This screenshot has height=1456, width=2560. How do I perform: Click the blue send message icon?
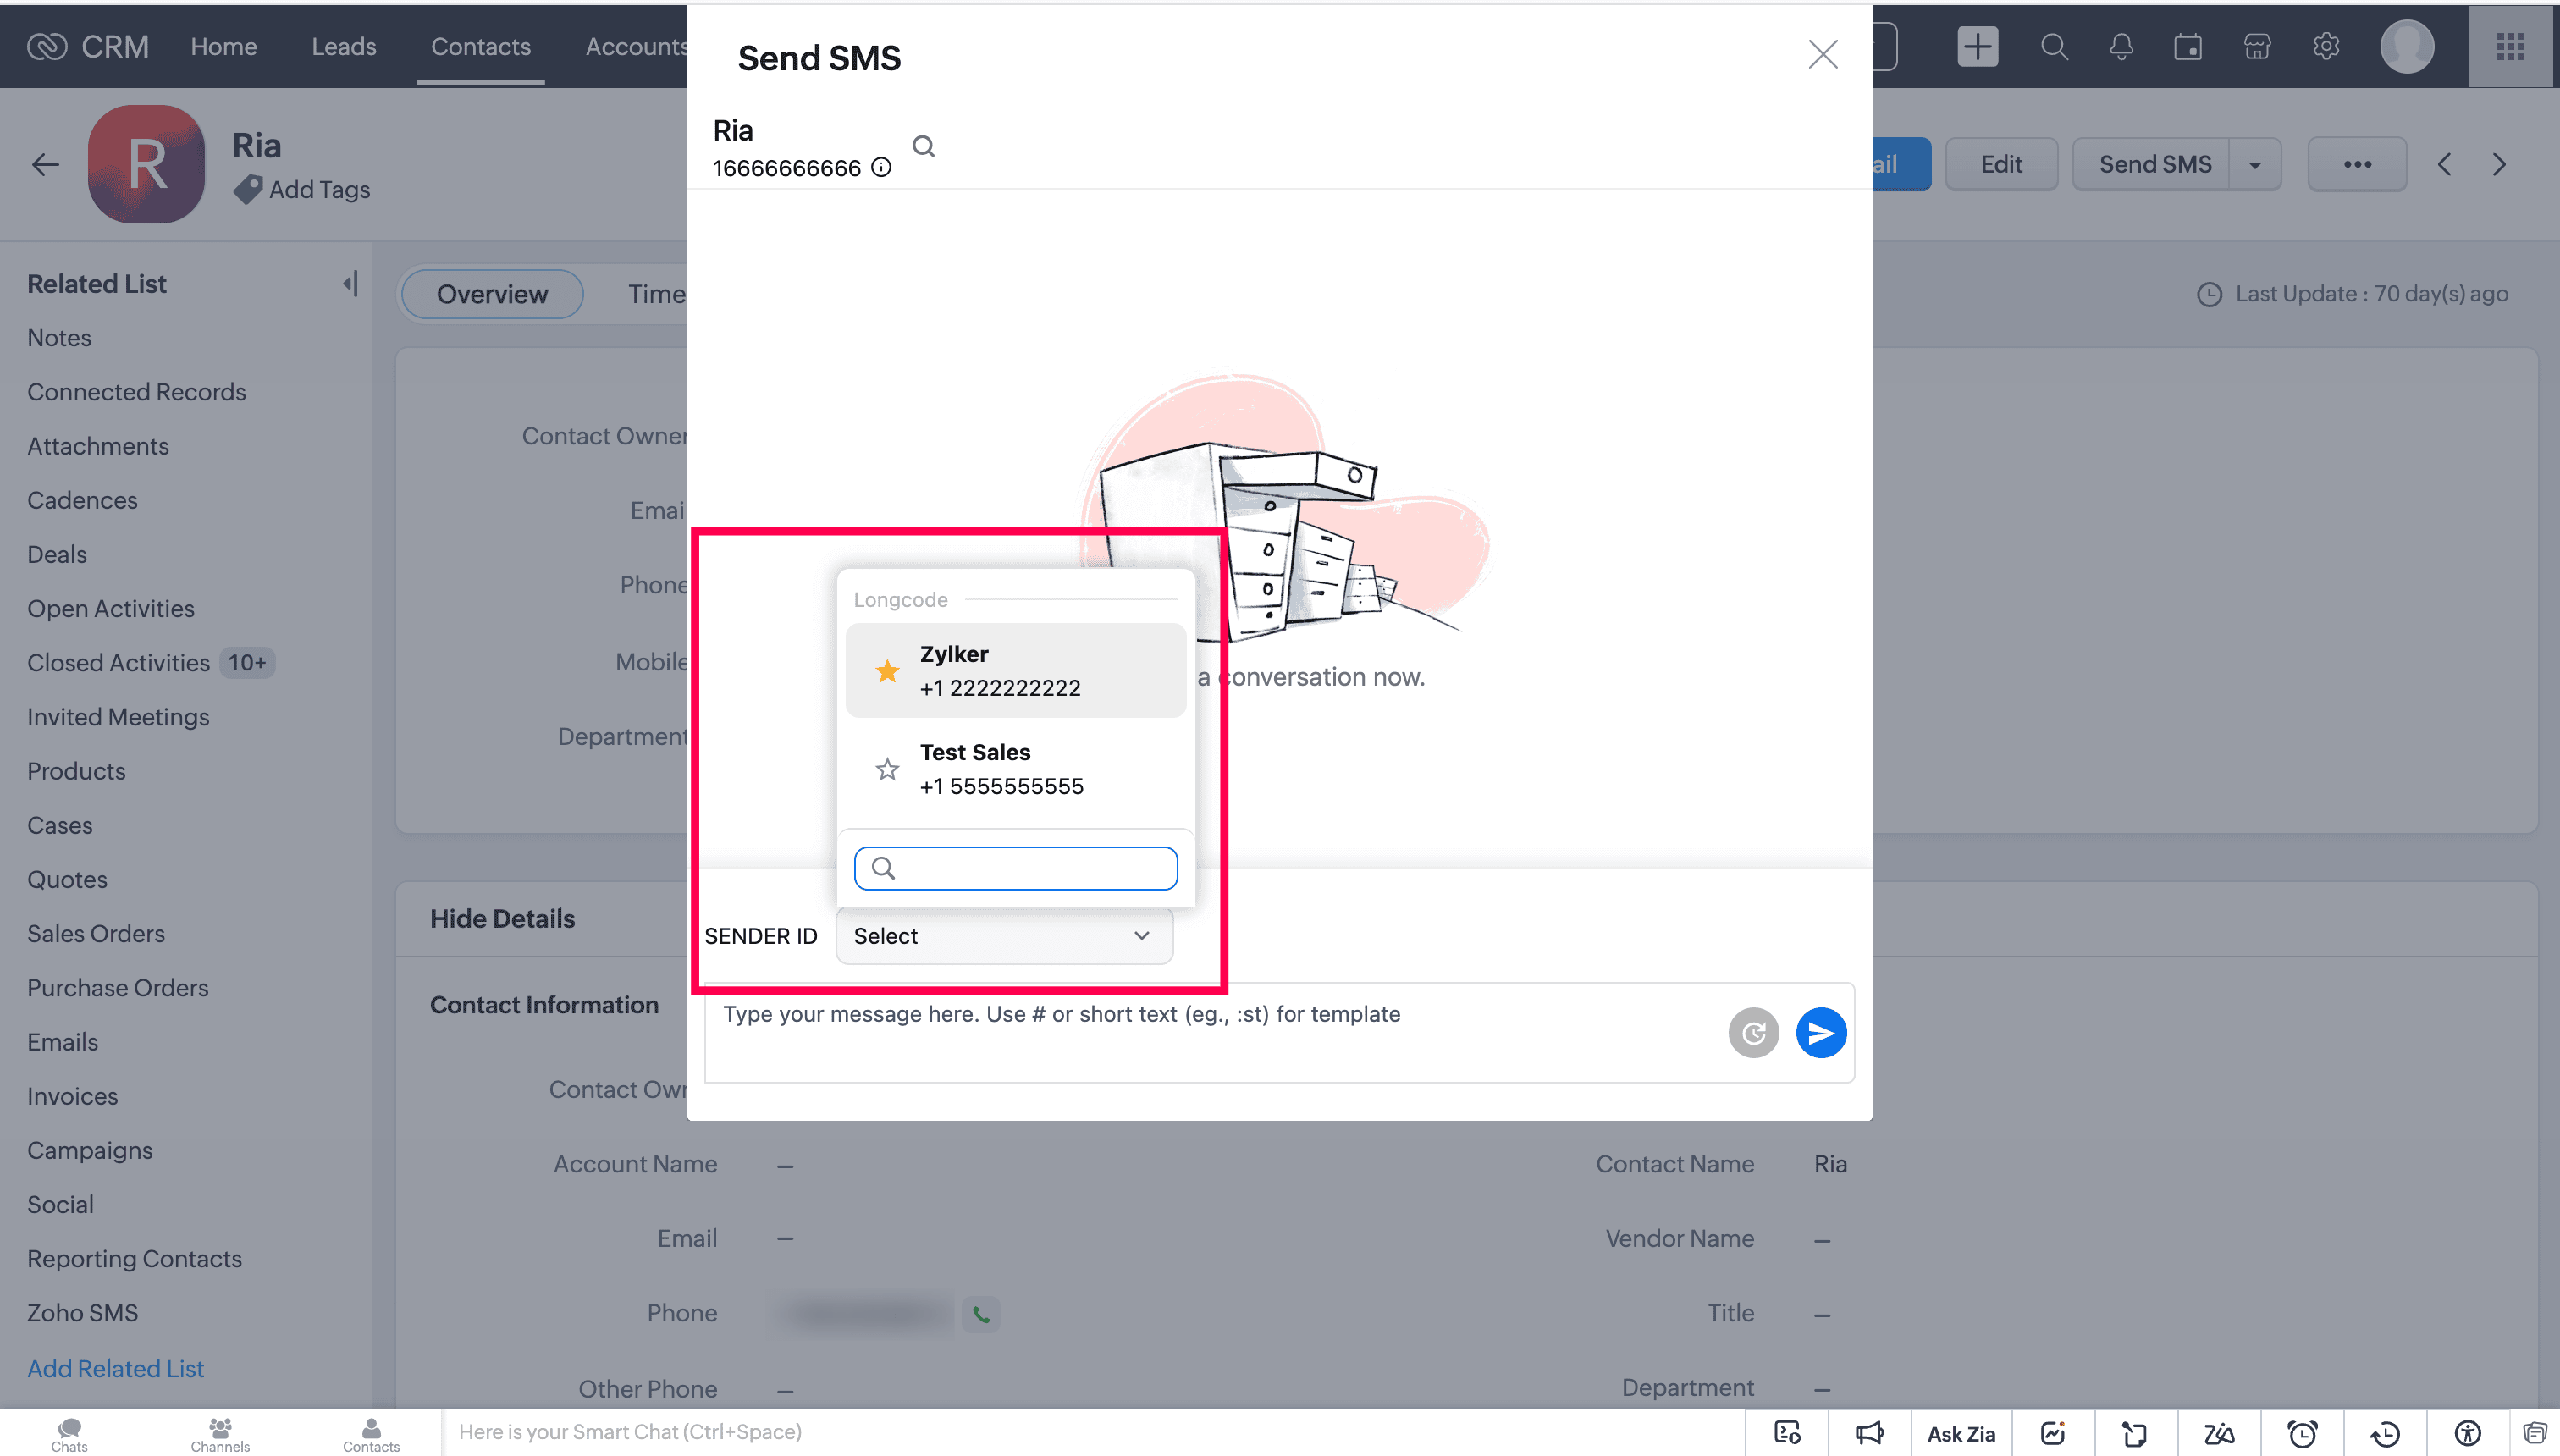1820,1033
